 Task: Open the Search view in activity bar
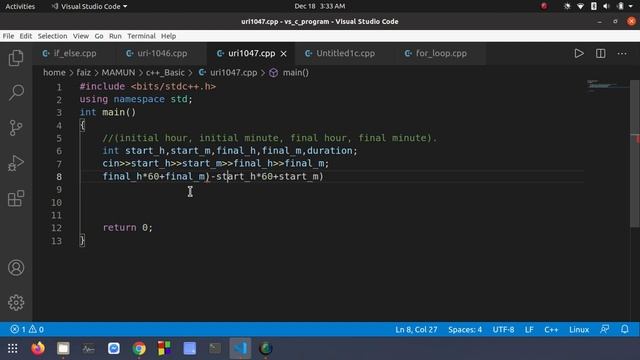pyautogui.click(x=16, y=93)
